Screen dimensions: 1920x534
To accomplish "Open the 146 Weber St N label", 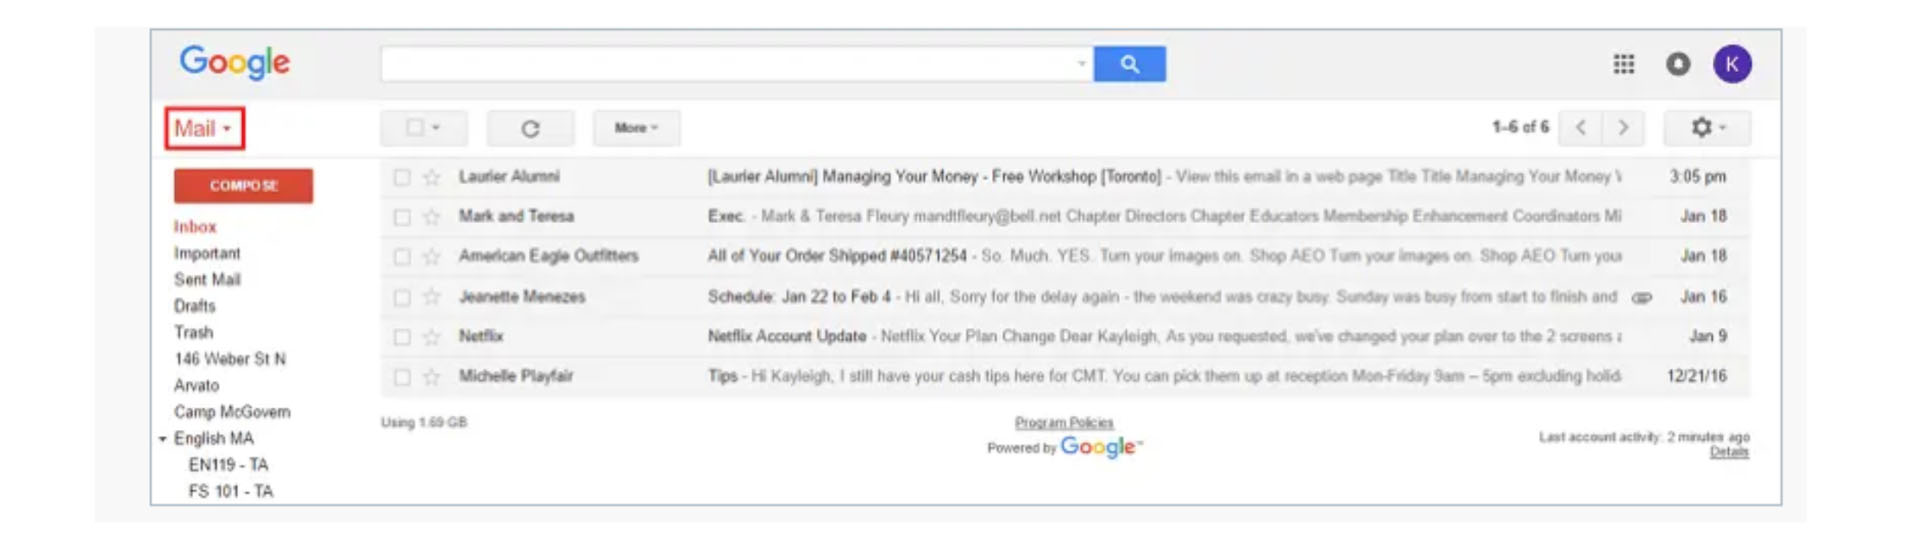I will (230, 359).
